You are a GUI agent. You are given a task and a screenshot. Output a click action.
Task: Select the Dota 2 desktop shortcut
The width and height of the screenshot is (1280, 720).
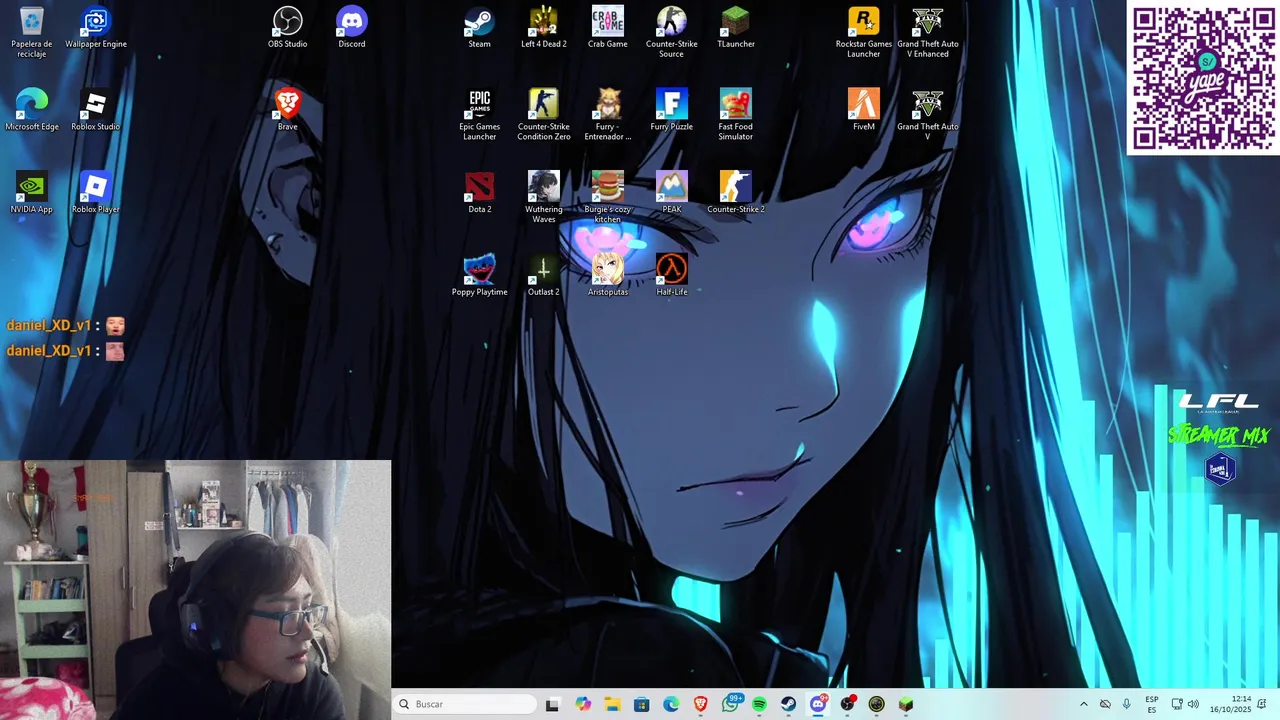pos(480,193)
